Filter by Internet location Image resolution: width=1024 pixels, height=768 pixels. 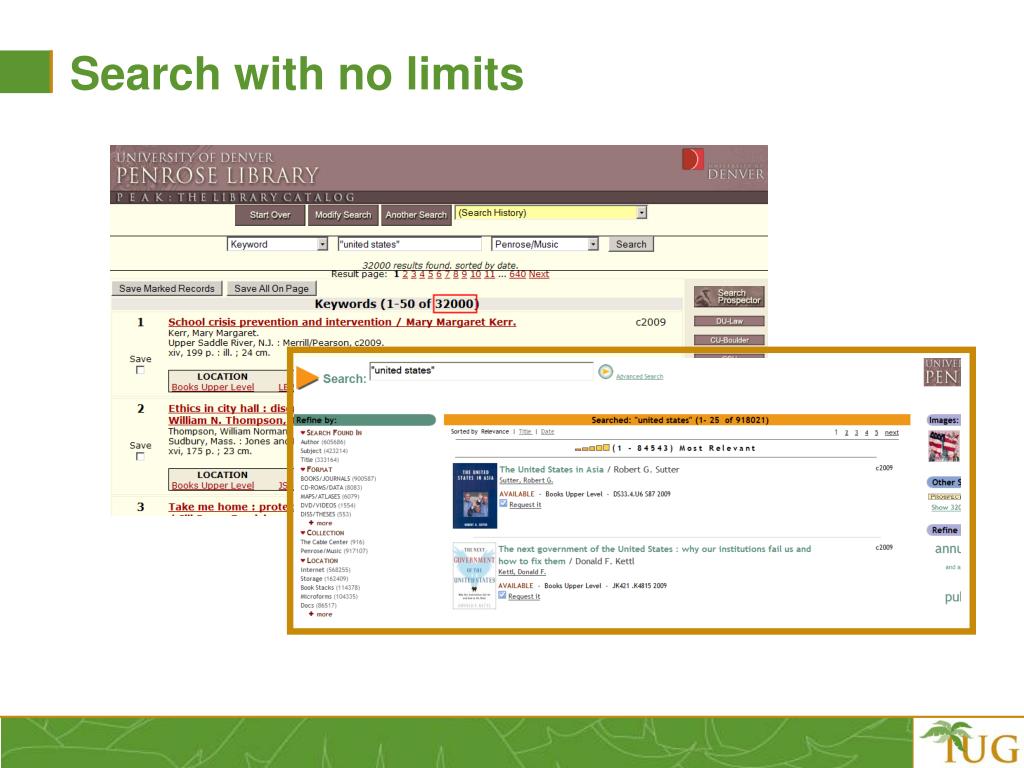tap(325, 570)
